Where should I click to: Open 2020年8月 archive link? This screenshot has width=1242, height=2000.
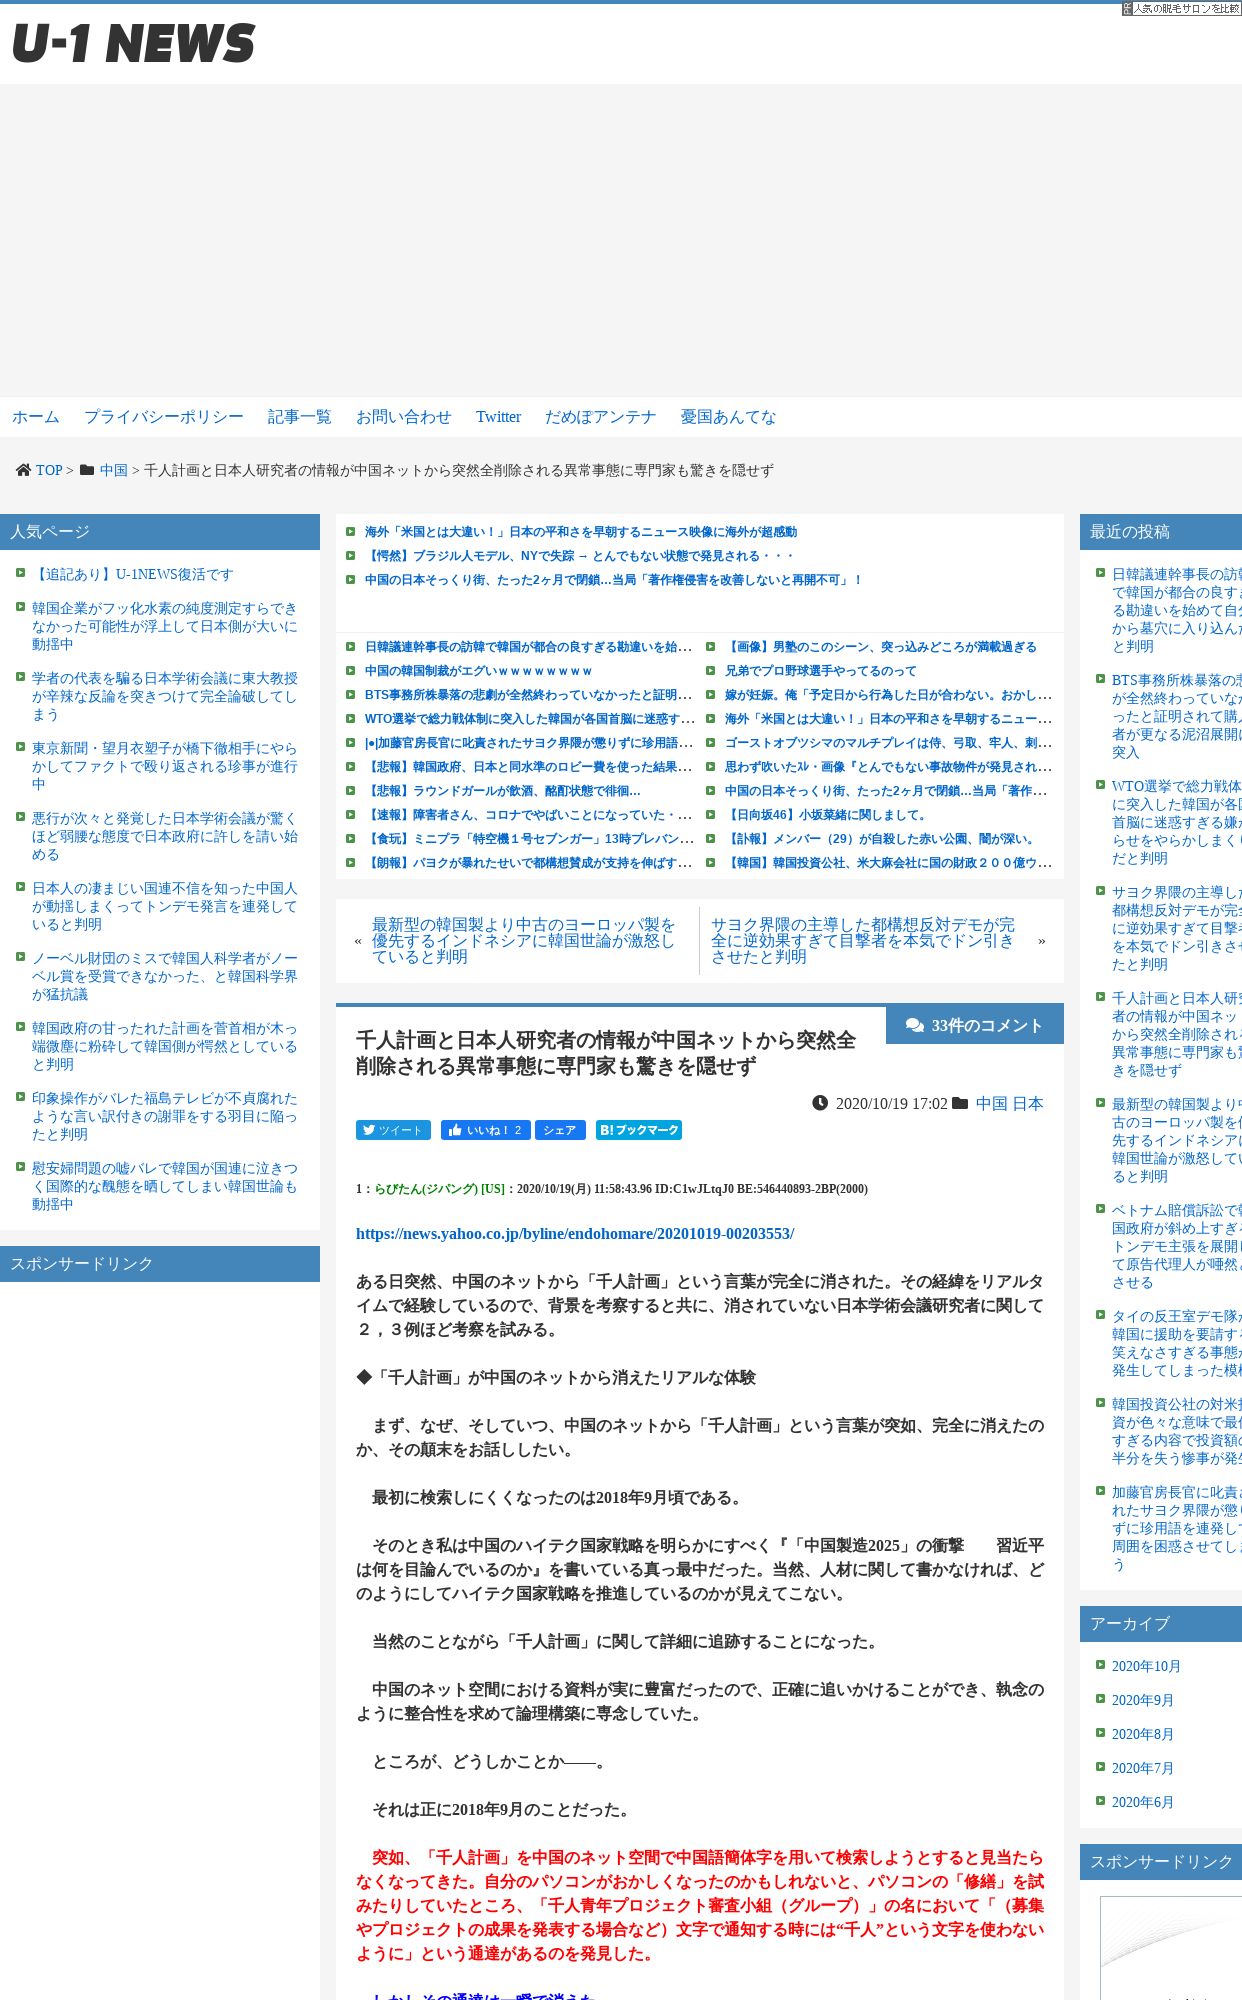(1143, 1734)
